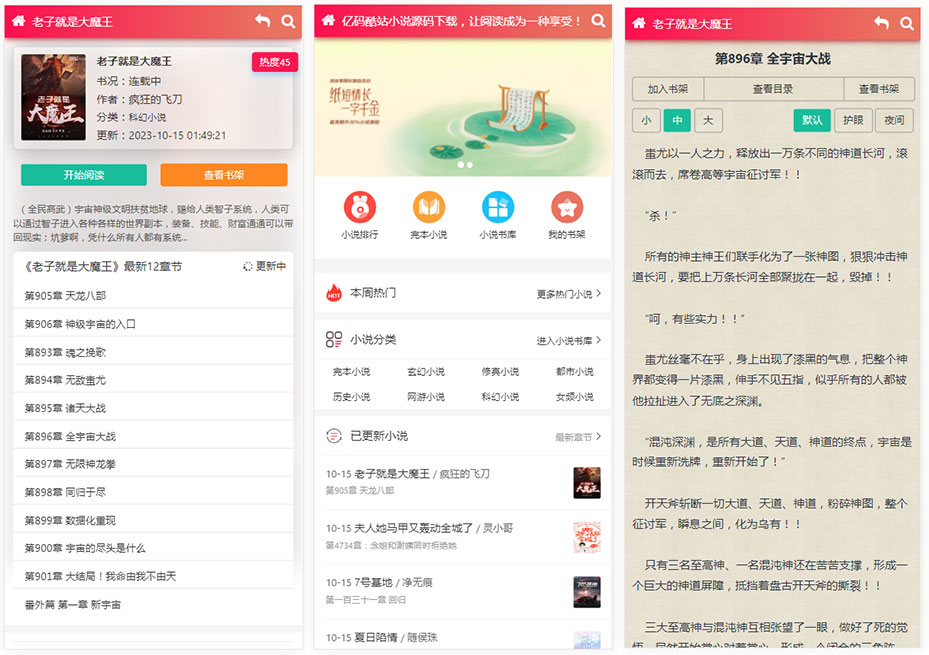The image size is (929, 655).
Task: Click the 开始阅读 button
Action: (84, 175)
